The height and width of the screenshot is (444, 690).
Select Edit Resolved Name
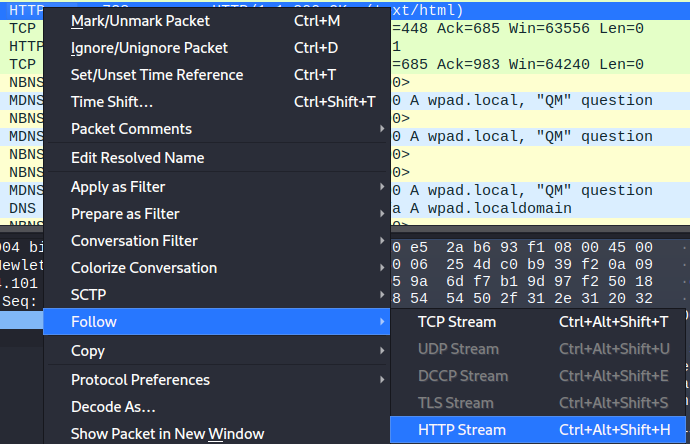pyautogui.click(x=137, y=158)
